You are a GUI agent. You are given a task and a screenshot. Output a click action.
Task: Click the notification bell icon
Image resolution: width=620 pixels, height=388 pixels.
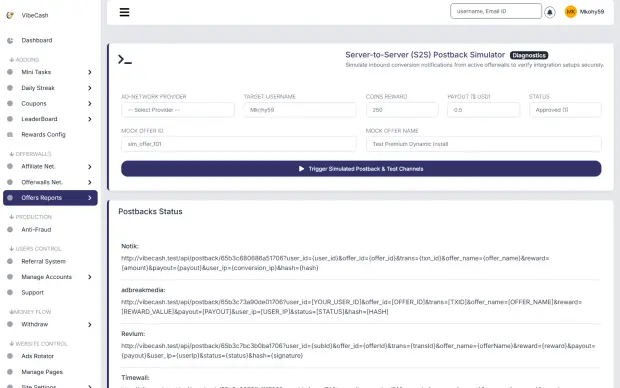pos(550,12)
